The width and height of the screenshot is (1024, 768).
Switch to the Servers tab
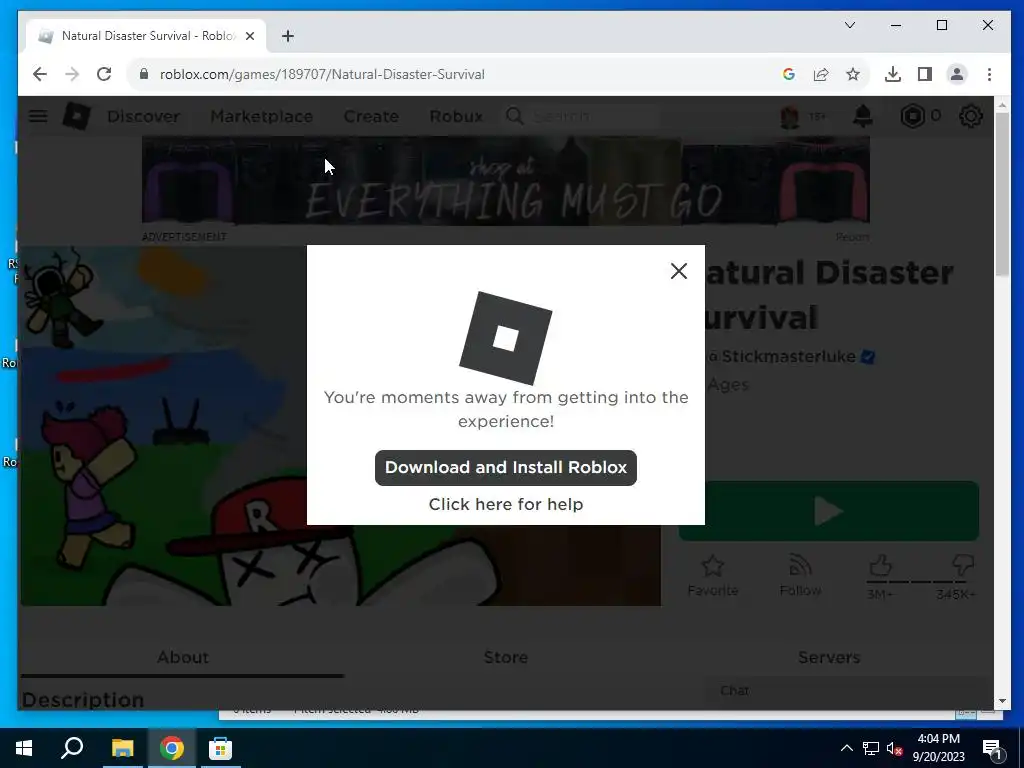pyautogui.click(x=829, y=657)
